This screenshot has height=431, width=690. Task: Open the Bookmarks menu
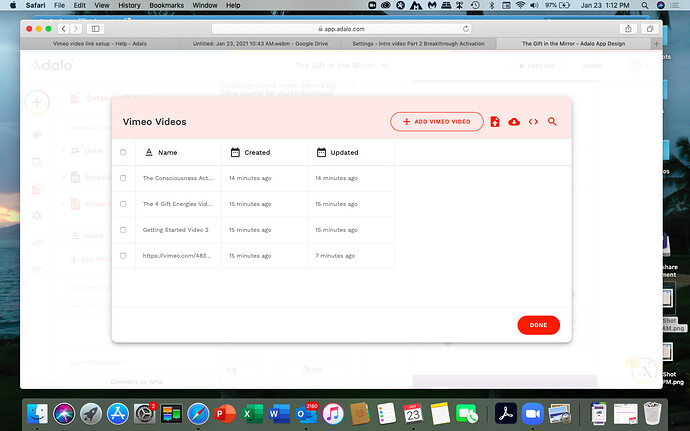click(x=166, y=5)
